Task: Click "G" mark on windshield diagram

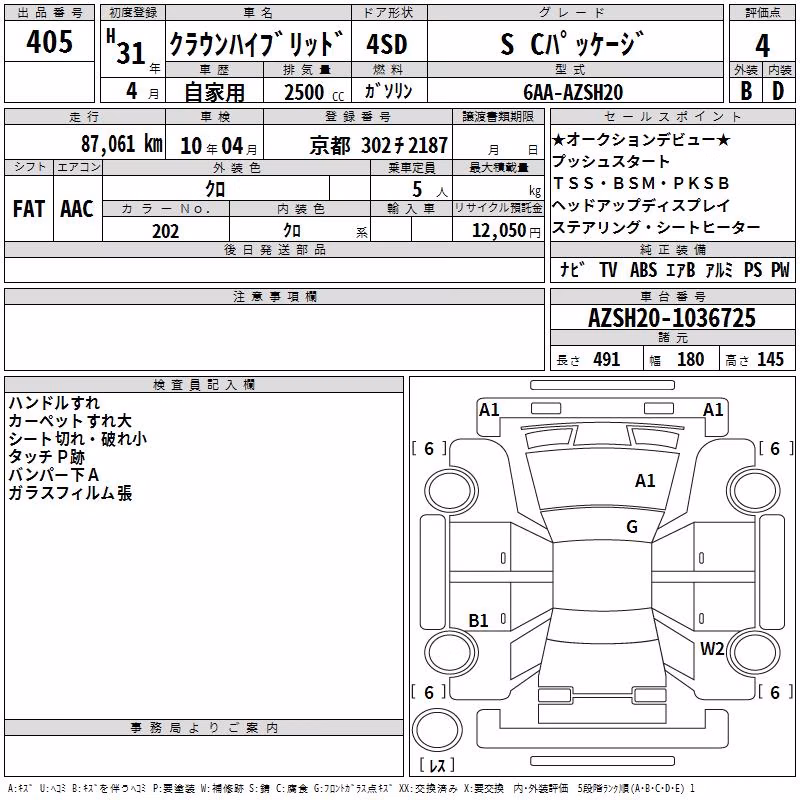Action: click(632, 527)
